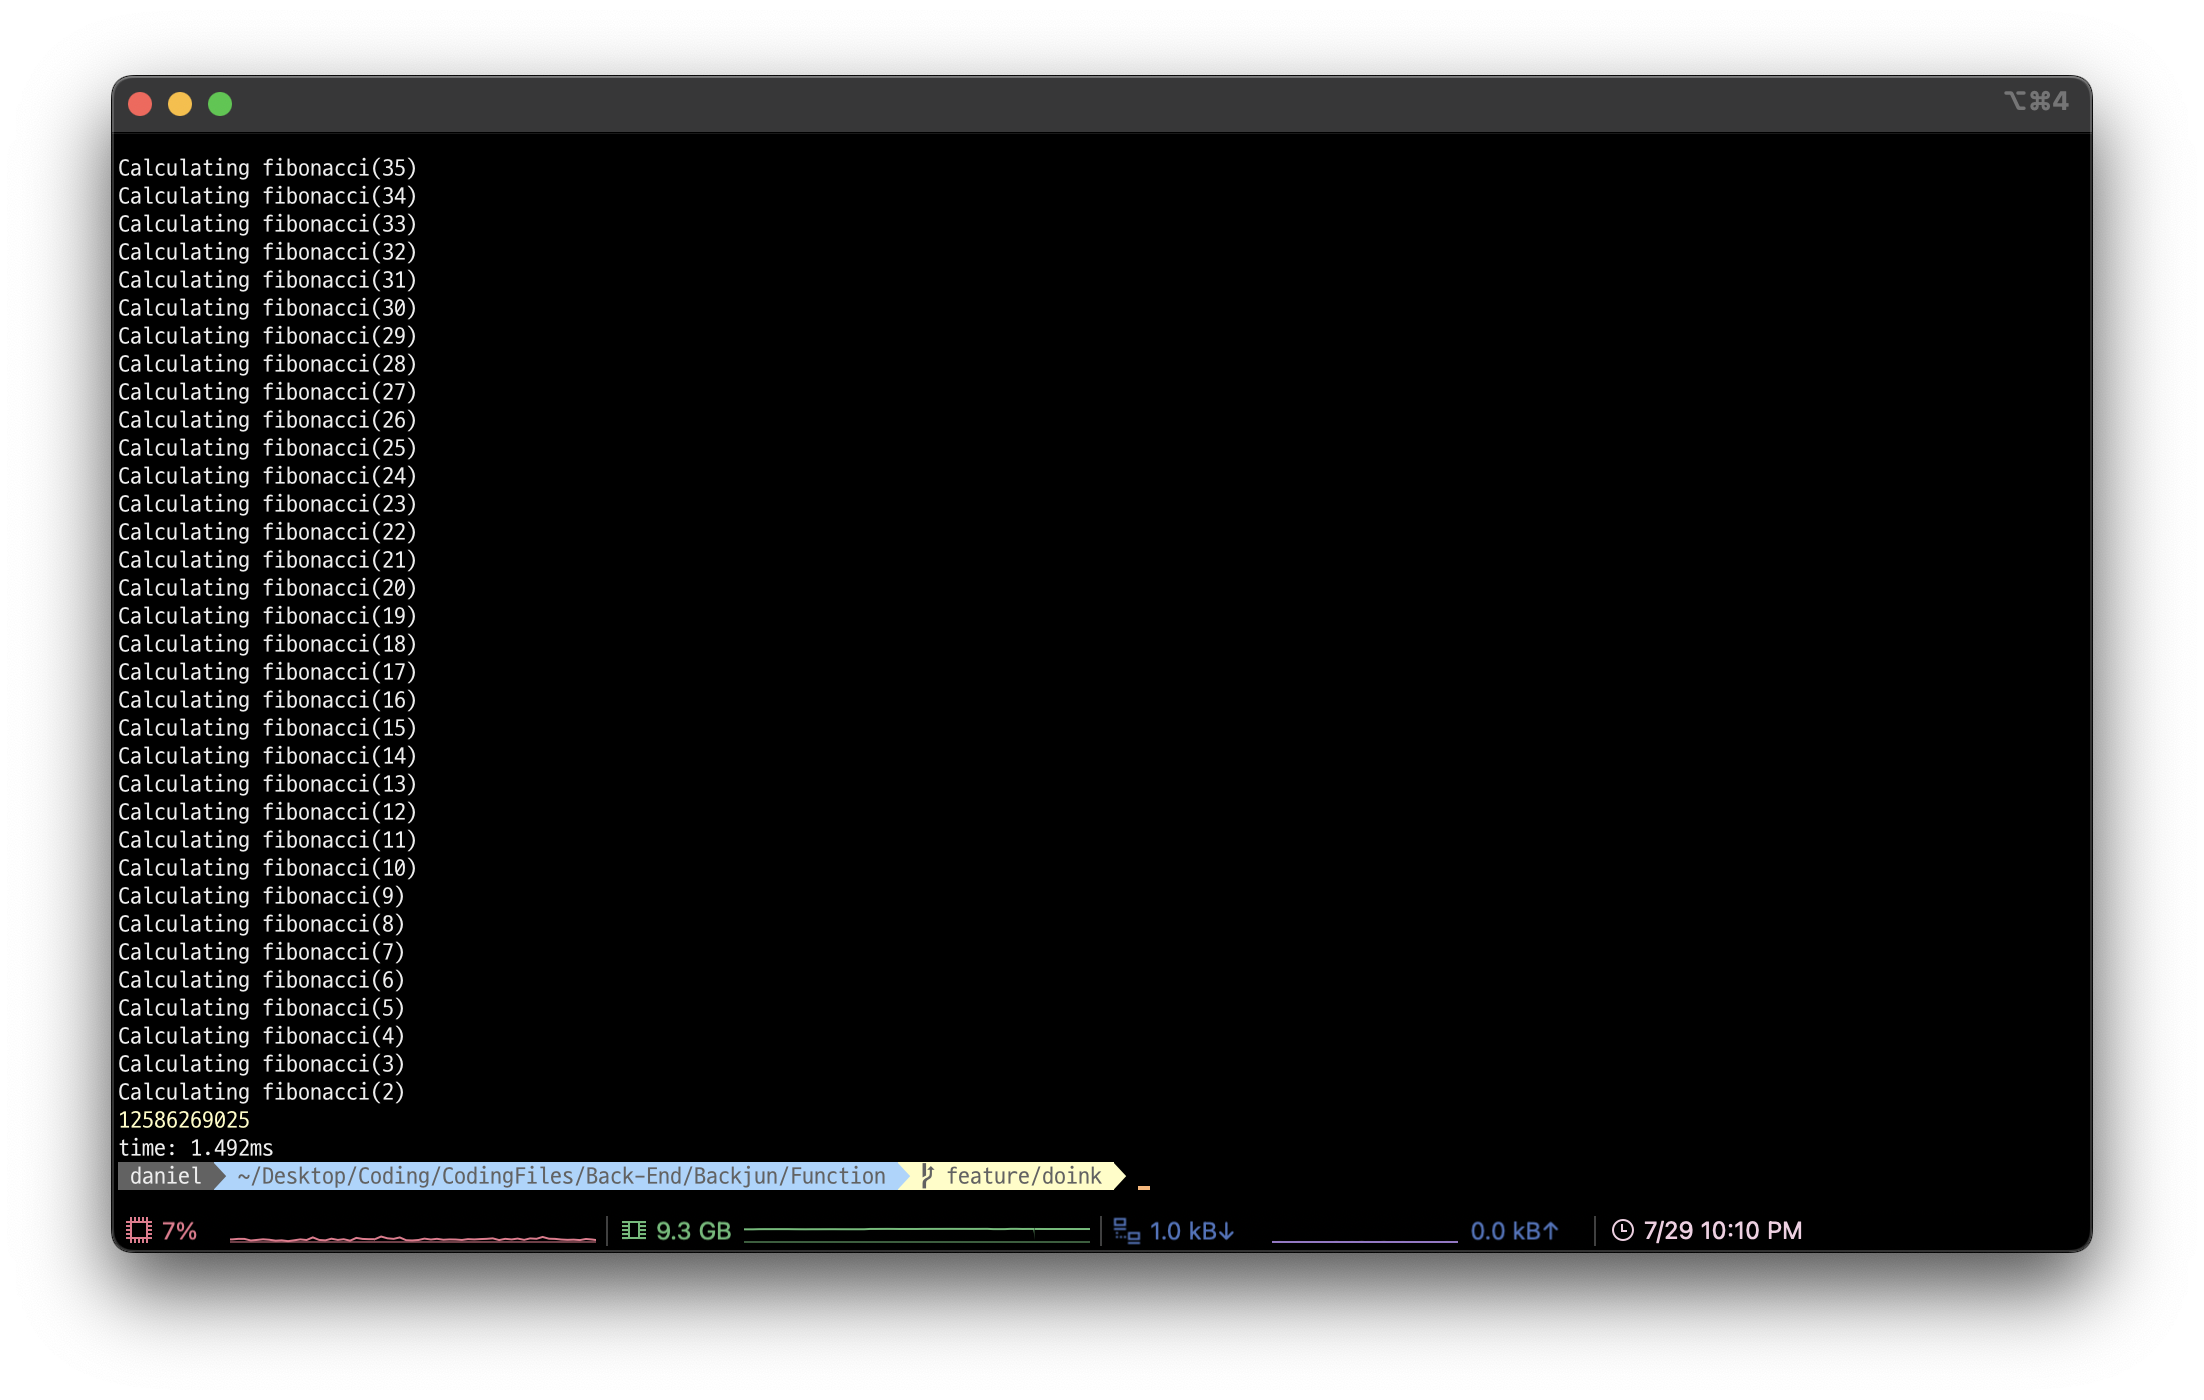Click the 7/29 10:10 PM date text
The width and height of the screenshot is (2204, 1400).
coord(1722,1231)
